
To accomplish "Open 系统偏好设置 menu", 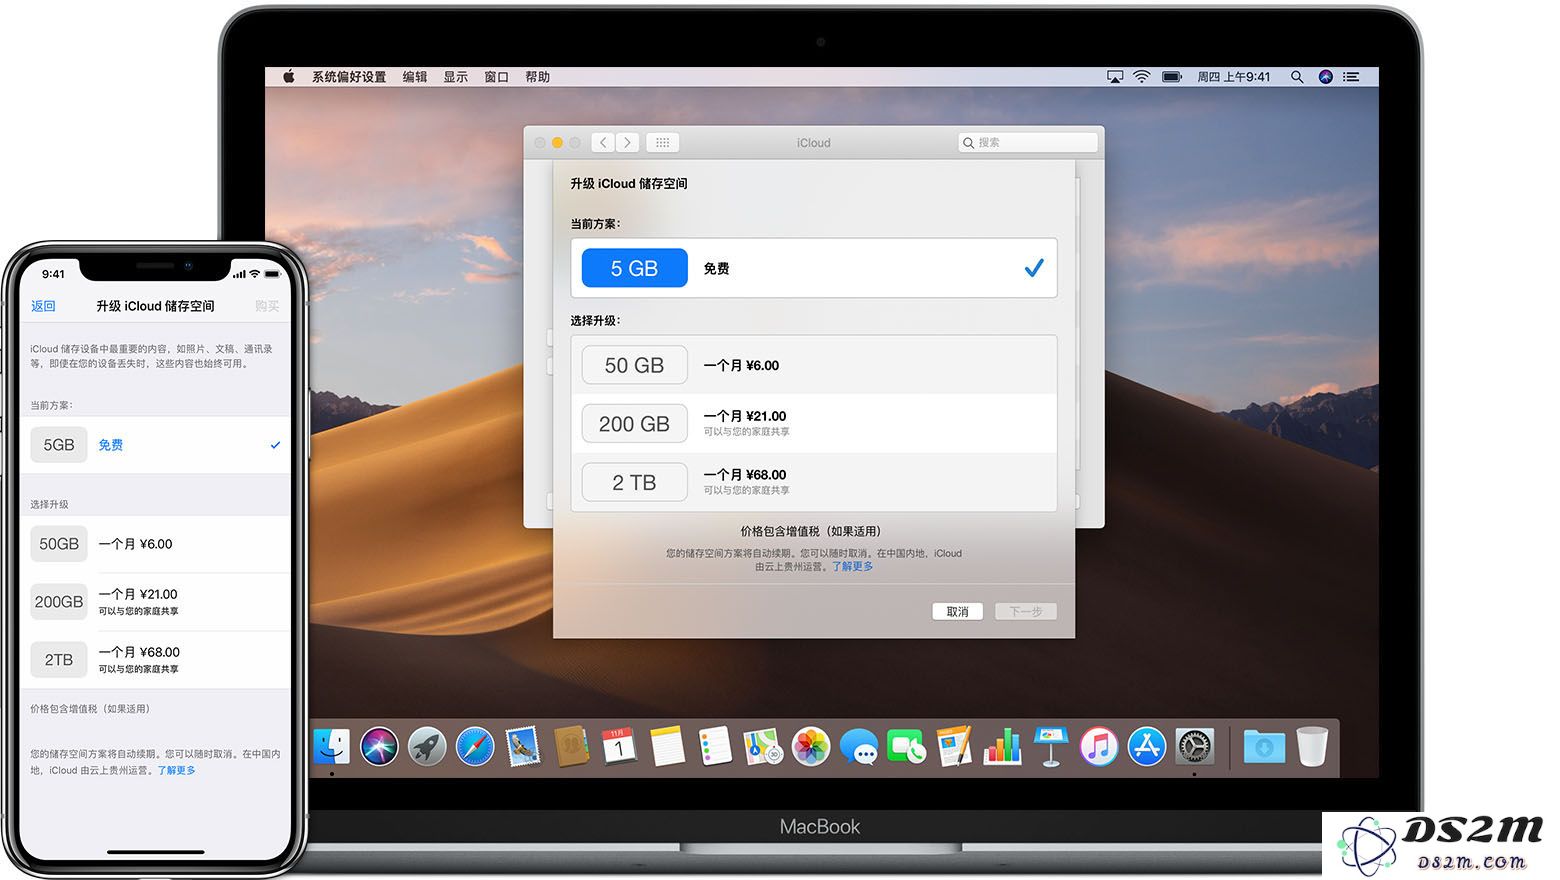I will [349, 77].
